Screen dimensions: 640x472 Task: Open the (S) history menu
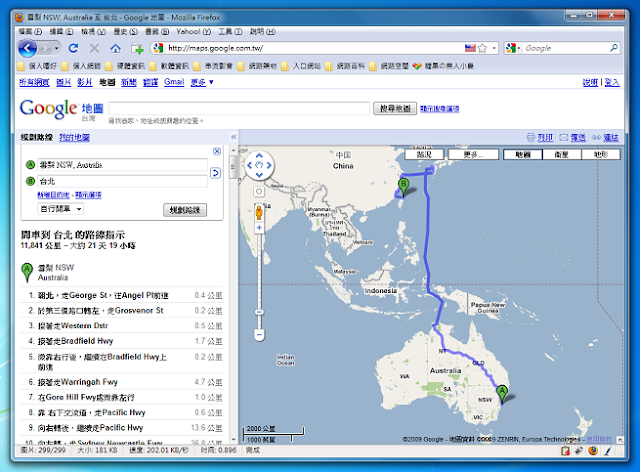[x=125, y=31]
